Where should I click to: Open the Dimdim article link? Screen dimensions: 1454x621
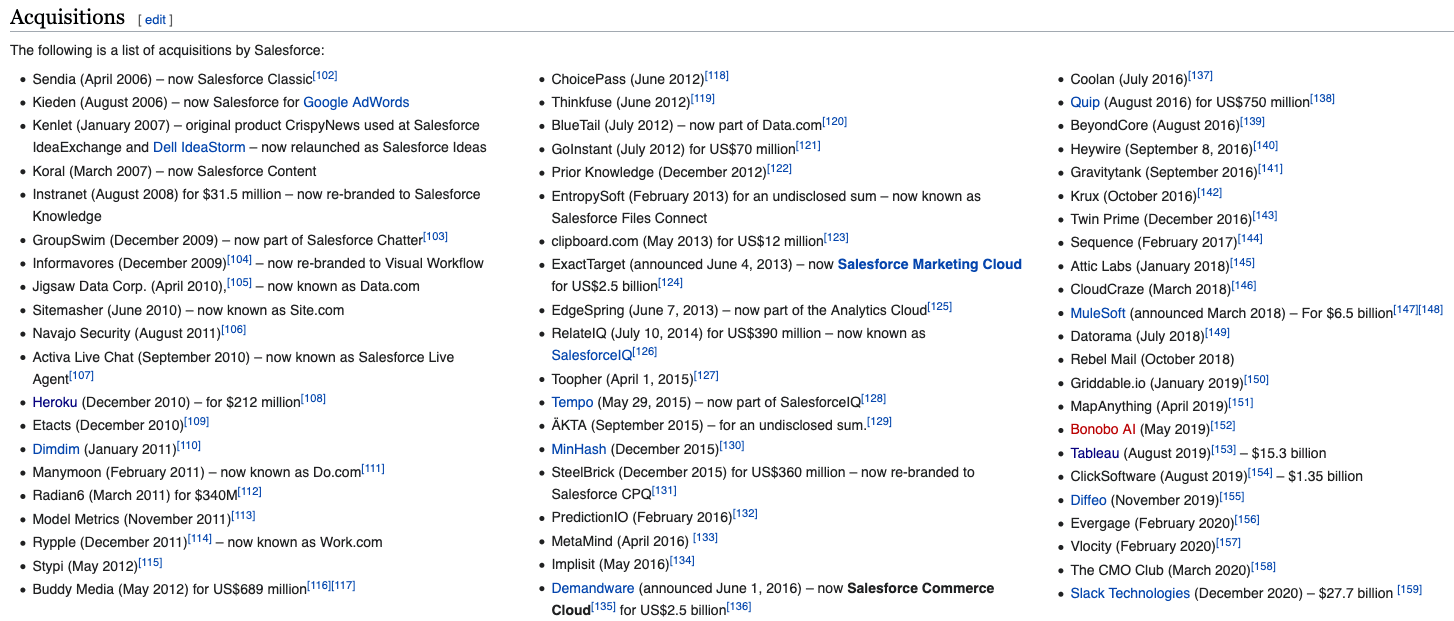click(x=56, y=449)
